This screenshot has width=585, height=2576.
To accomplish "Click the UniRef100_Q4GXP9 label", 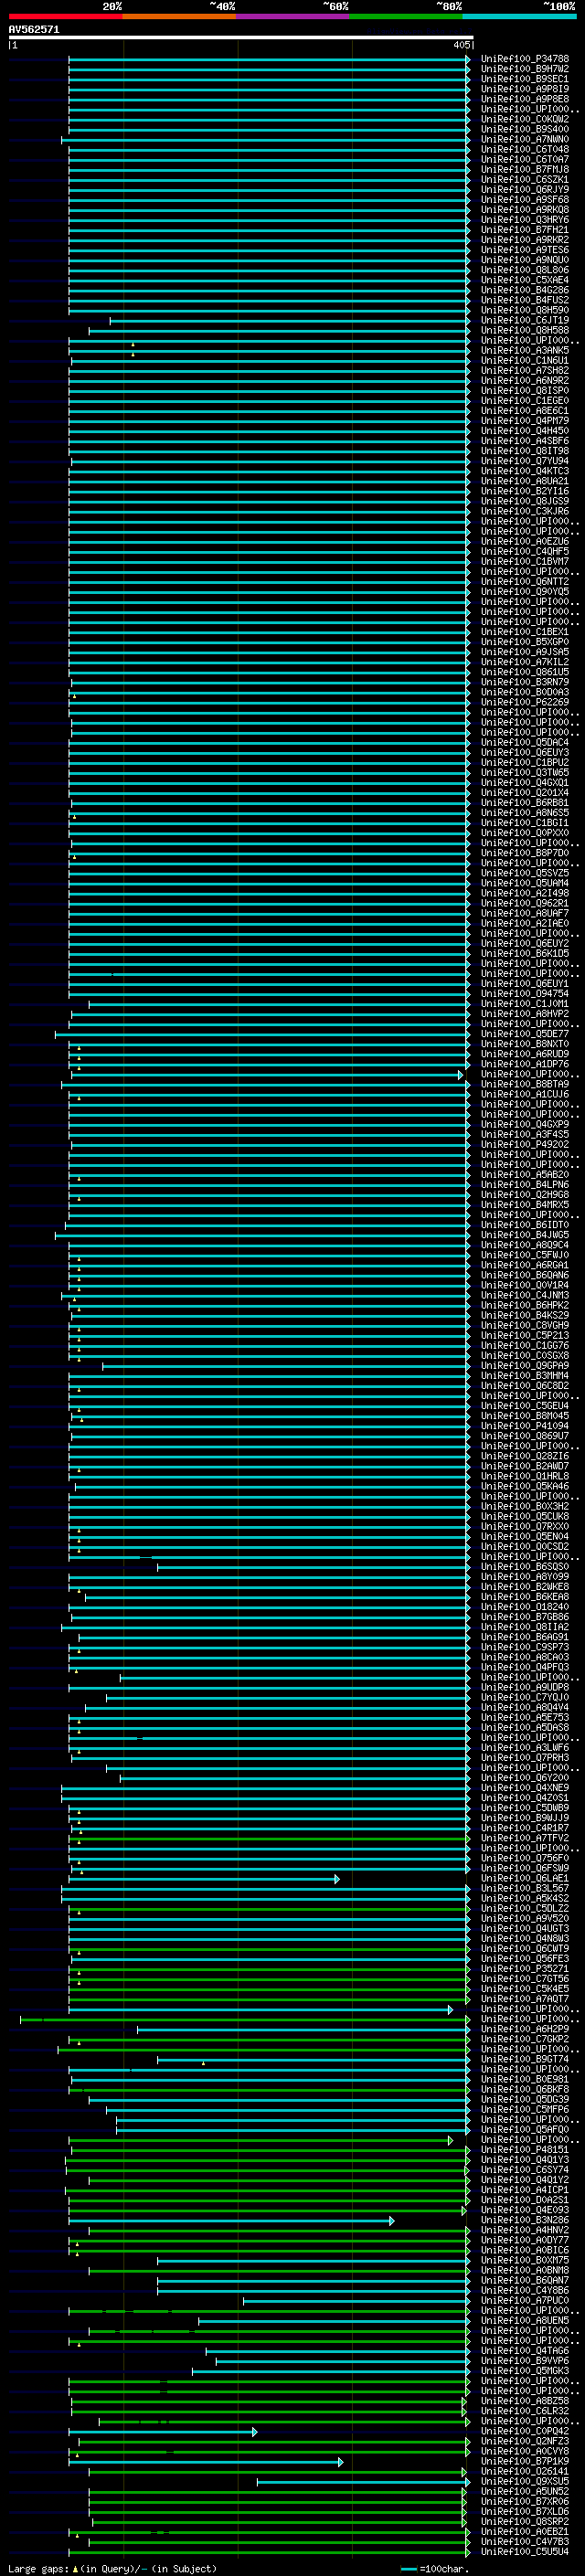I will coord(525,1123).
